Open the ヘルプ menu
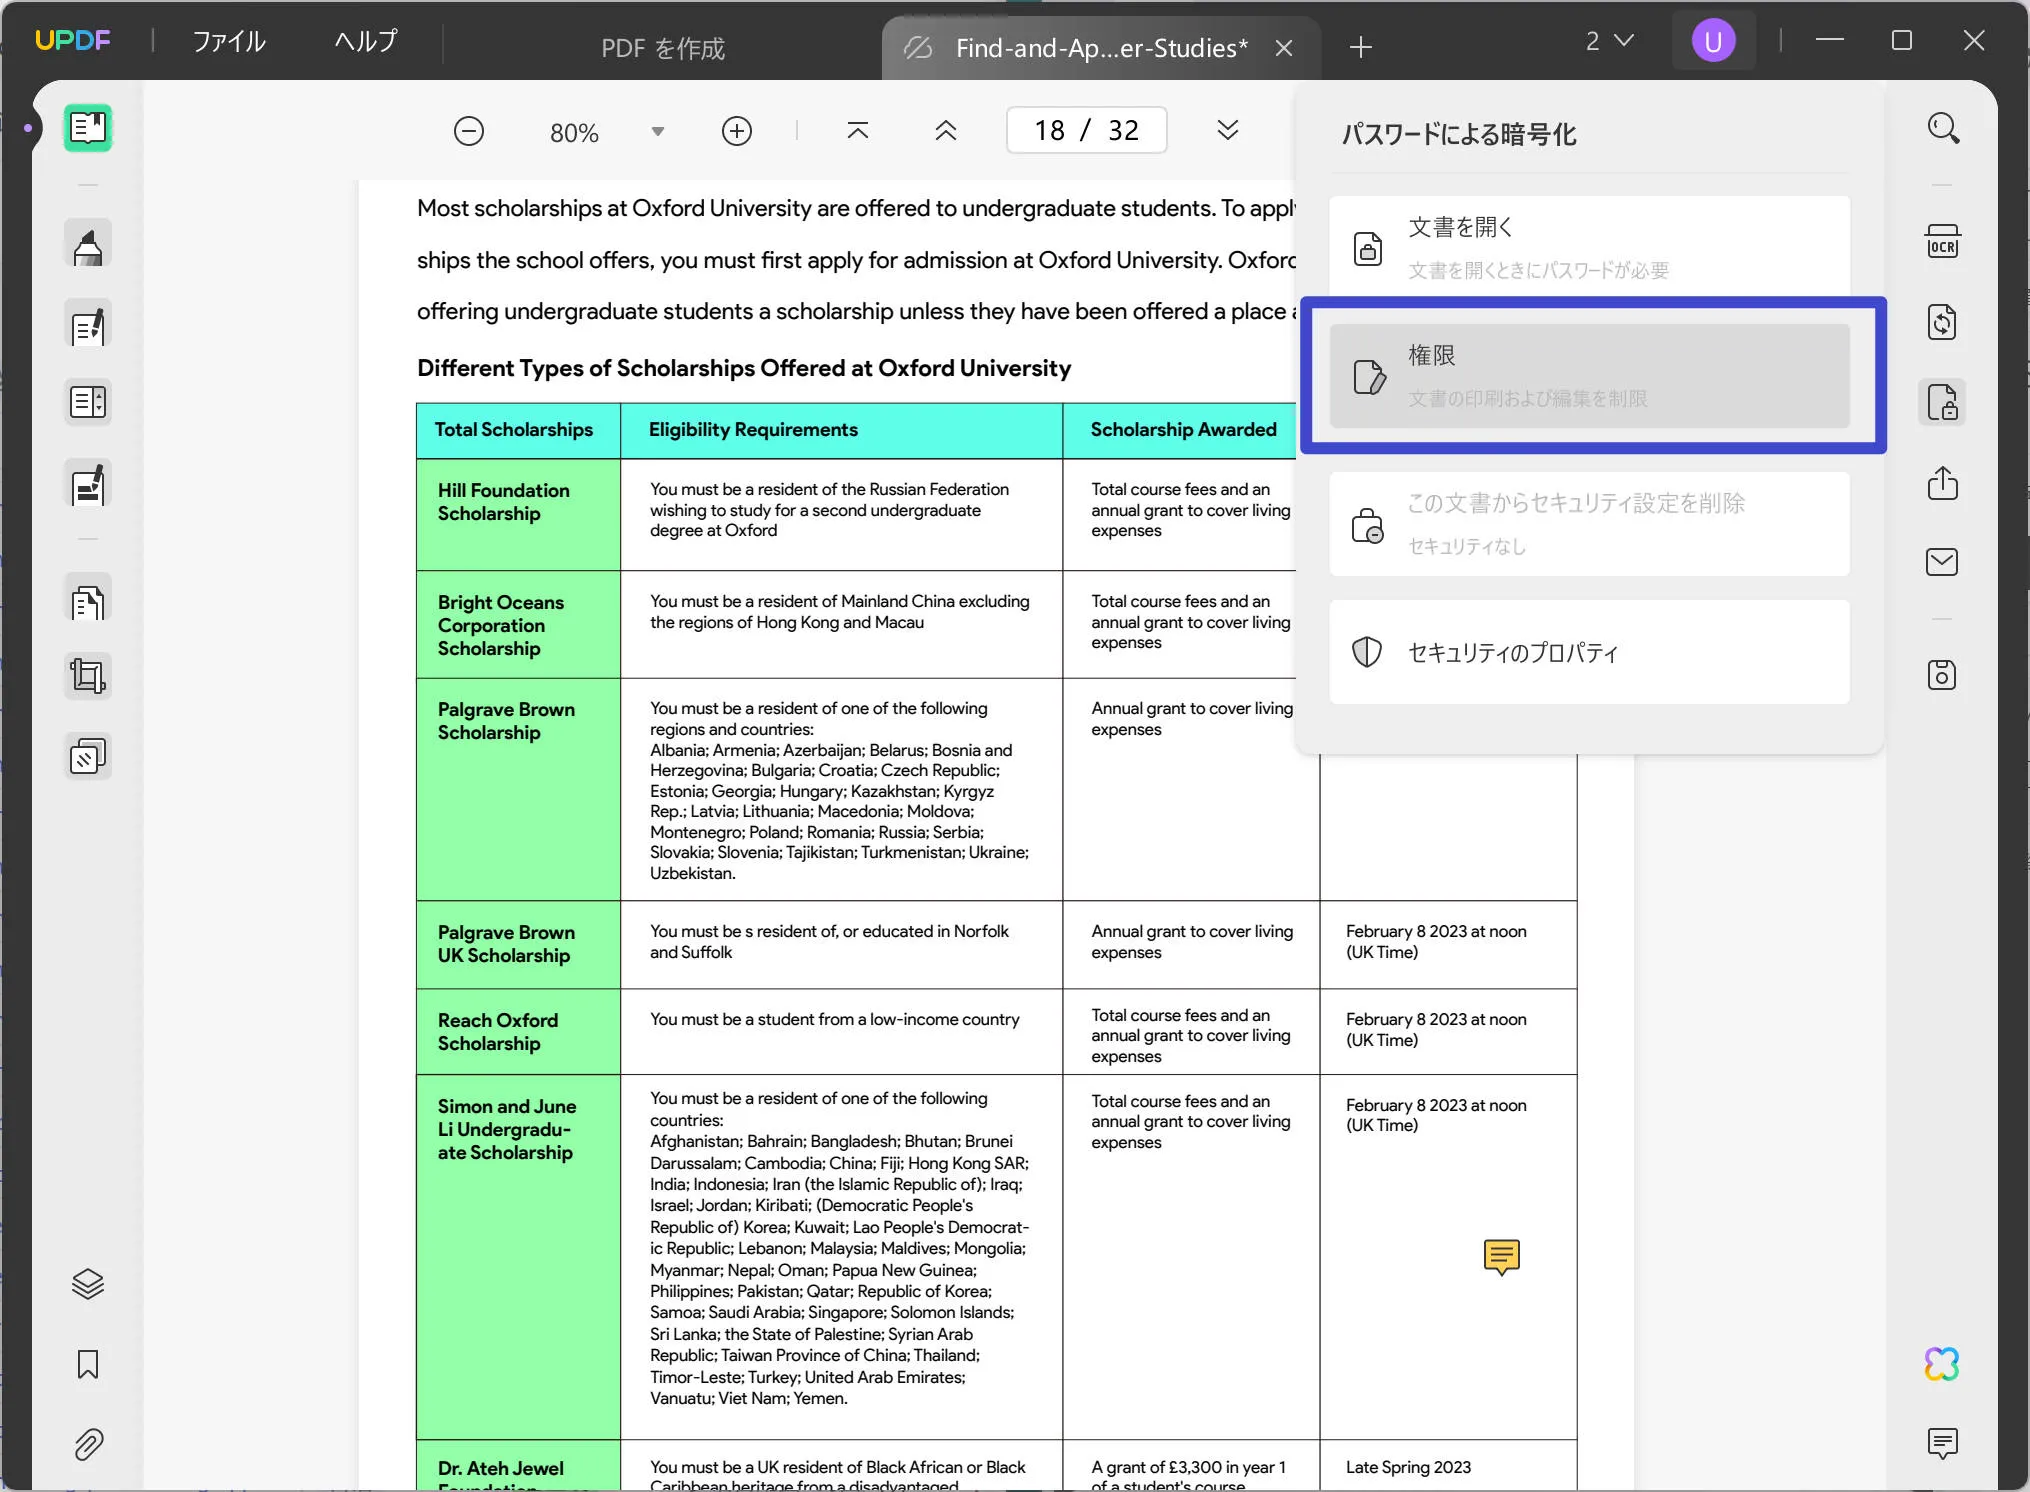The image size is (2030, 1492). (x=366, y=41)
